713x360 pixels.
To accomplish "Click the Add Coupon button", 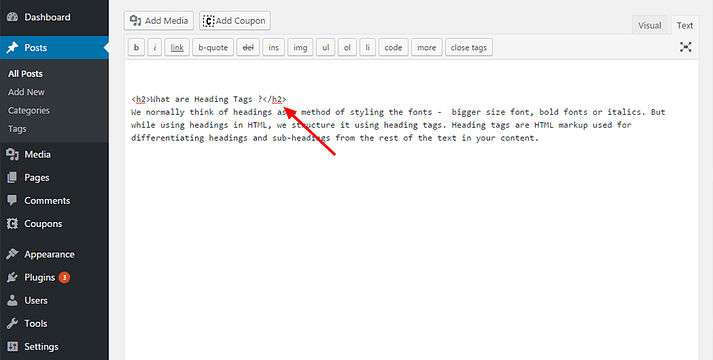I will (235, 21).
